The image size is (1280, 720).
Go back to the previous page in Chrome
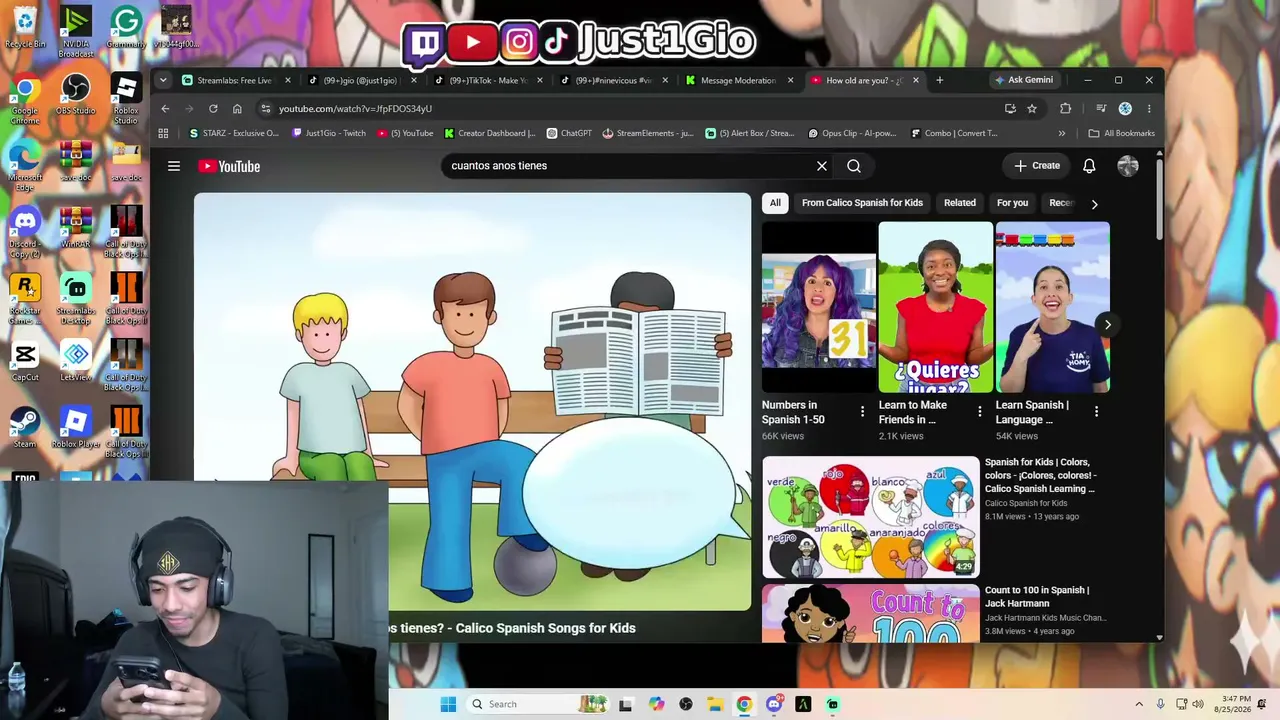[x=165, y=108]
